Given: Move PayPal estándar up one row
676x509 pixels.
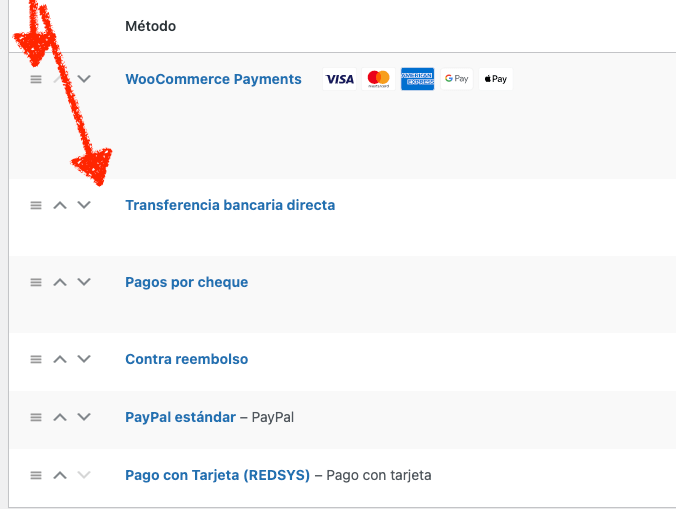Looking at the screenshot, I should [60, 417].
